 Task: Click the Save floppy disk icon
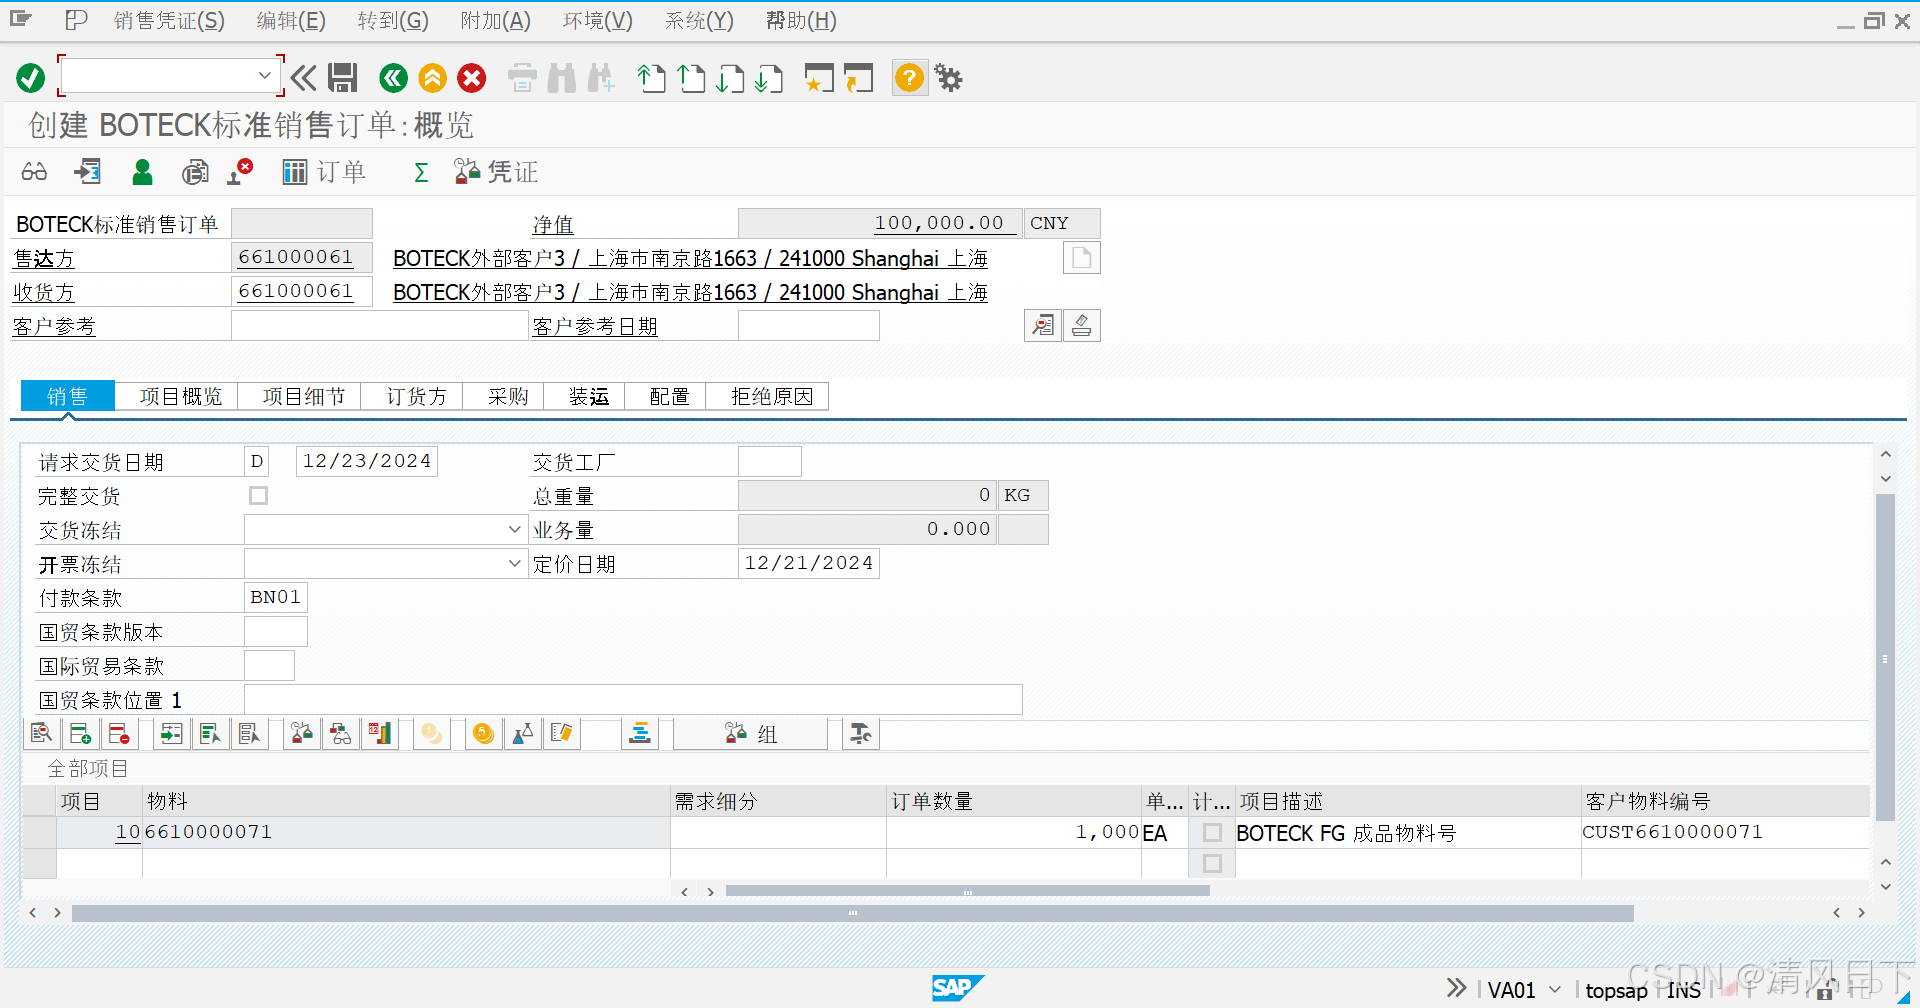(x=343, y=78)
